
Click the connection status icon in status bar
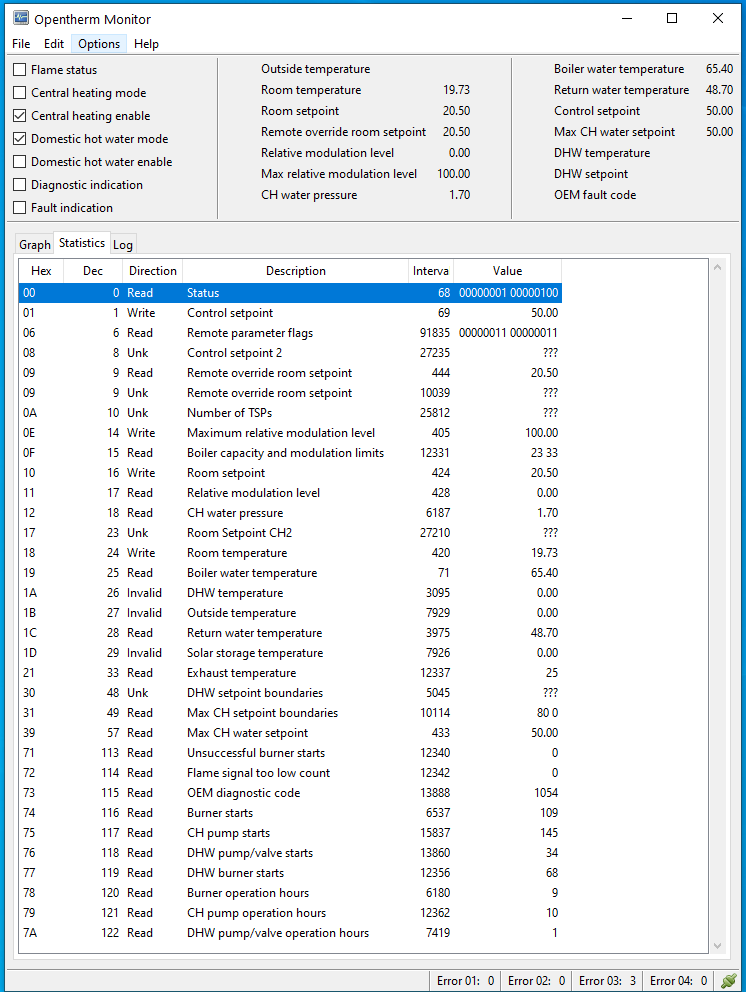tap(728, 981)
